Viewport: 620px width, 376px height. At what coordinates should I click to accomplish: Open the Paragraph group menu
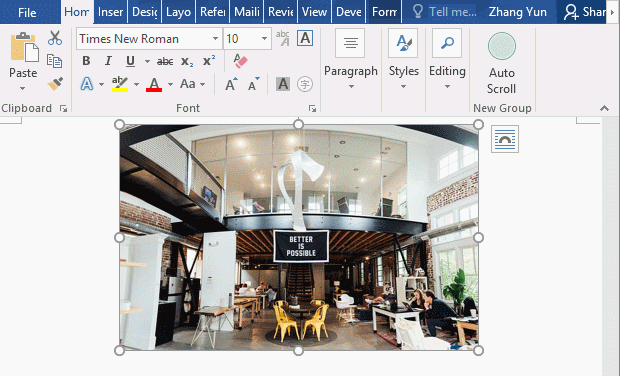tap(351, 59)
